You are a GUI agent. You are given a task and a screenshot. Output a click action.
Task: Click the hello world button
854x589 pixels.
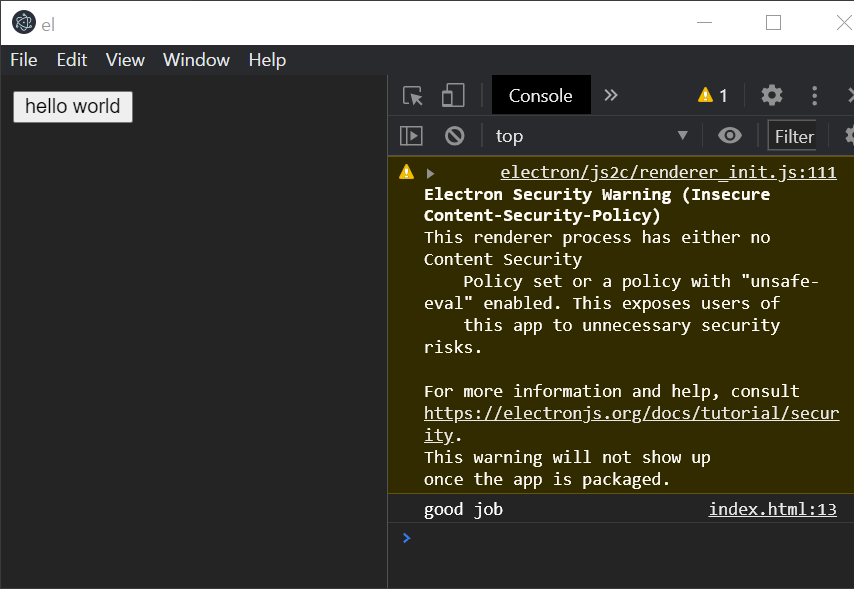pos(73,107)
